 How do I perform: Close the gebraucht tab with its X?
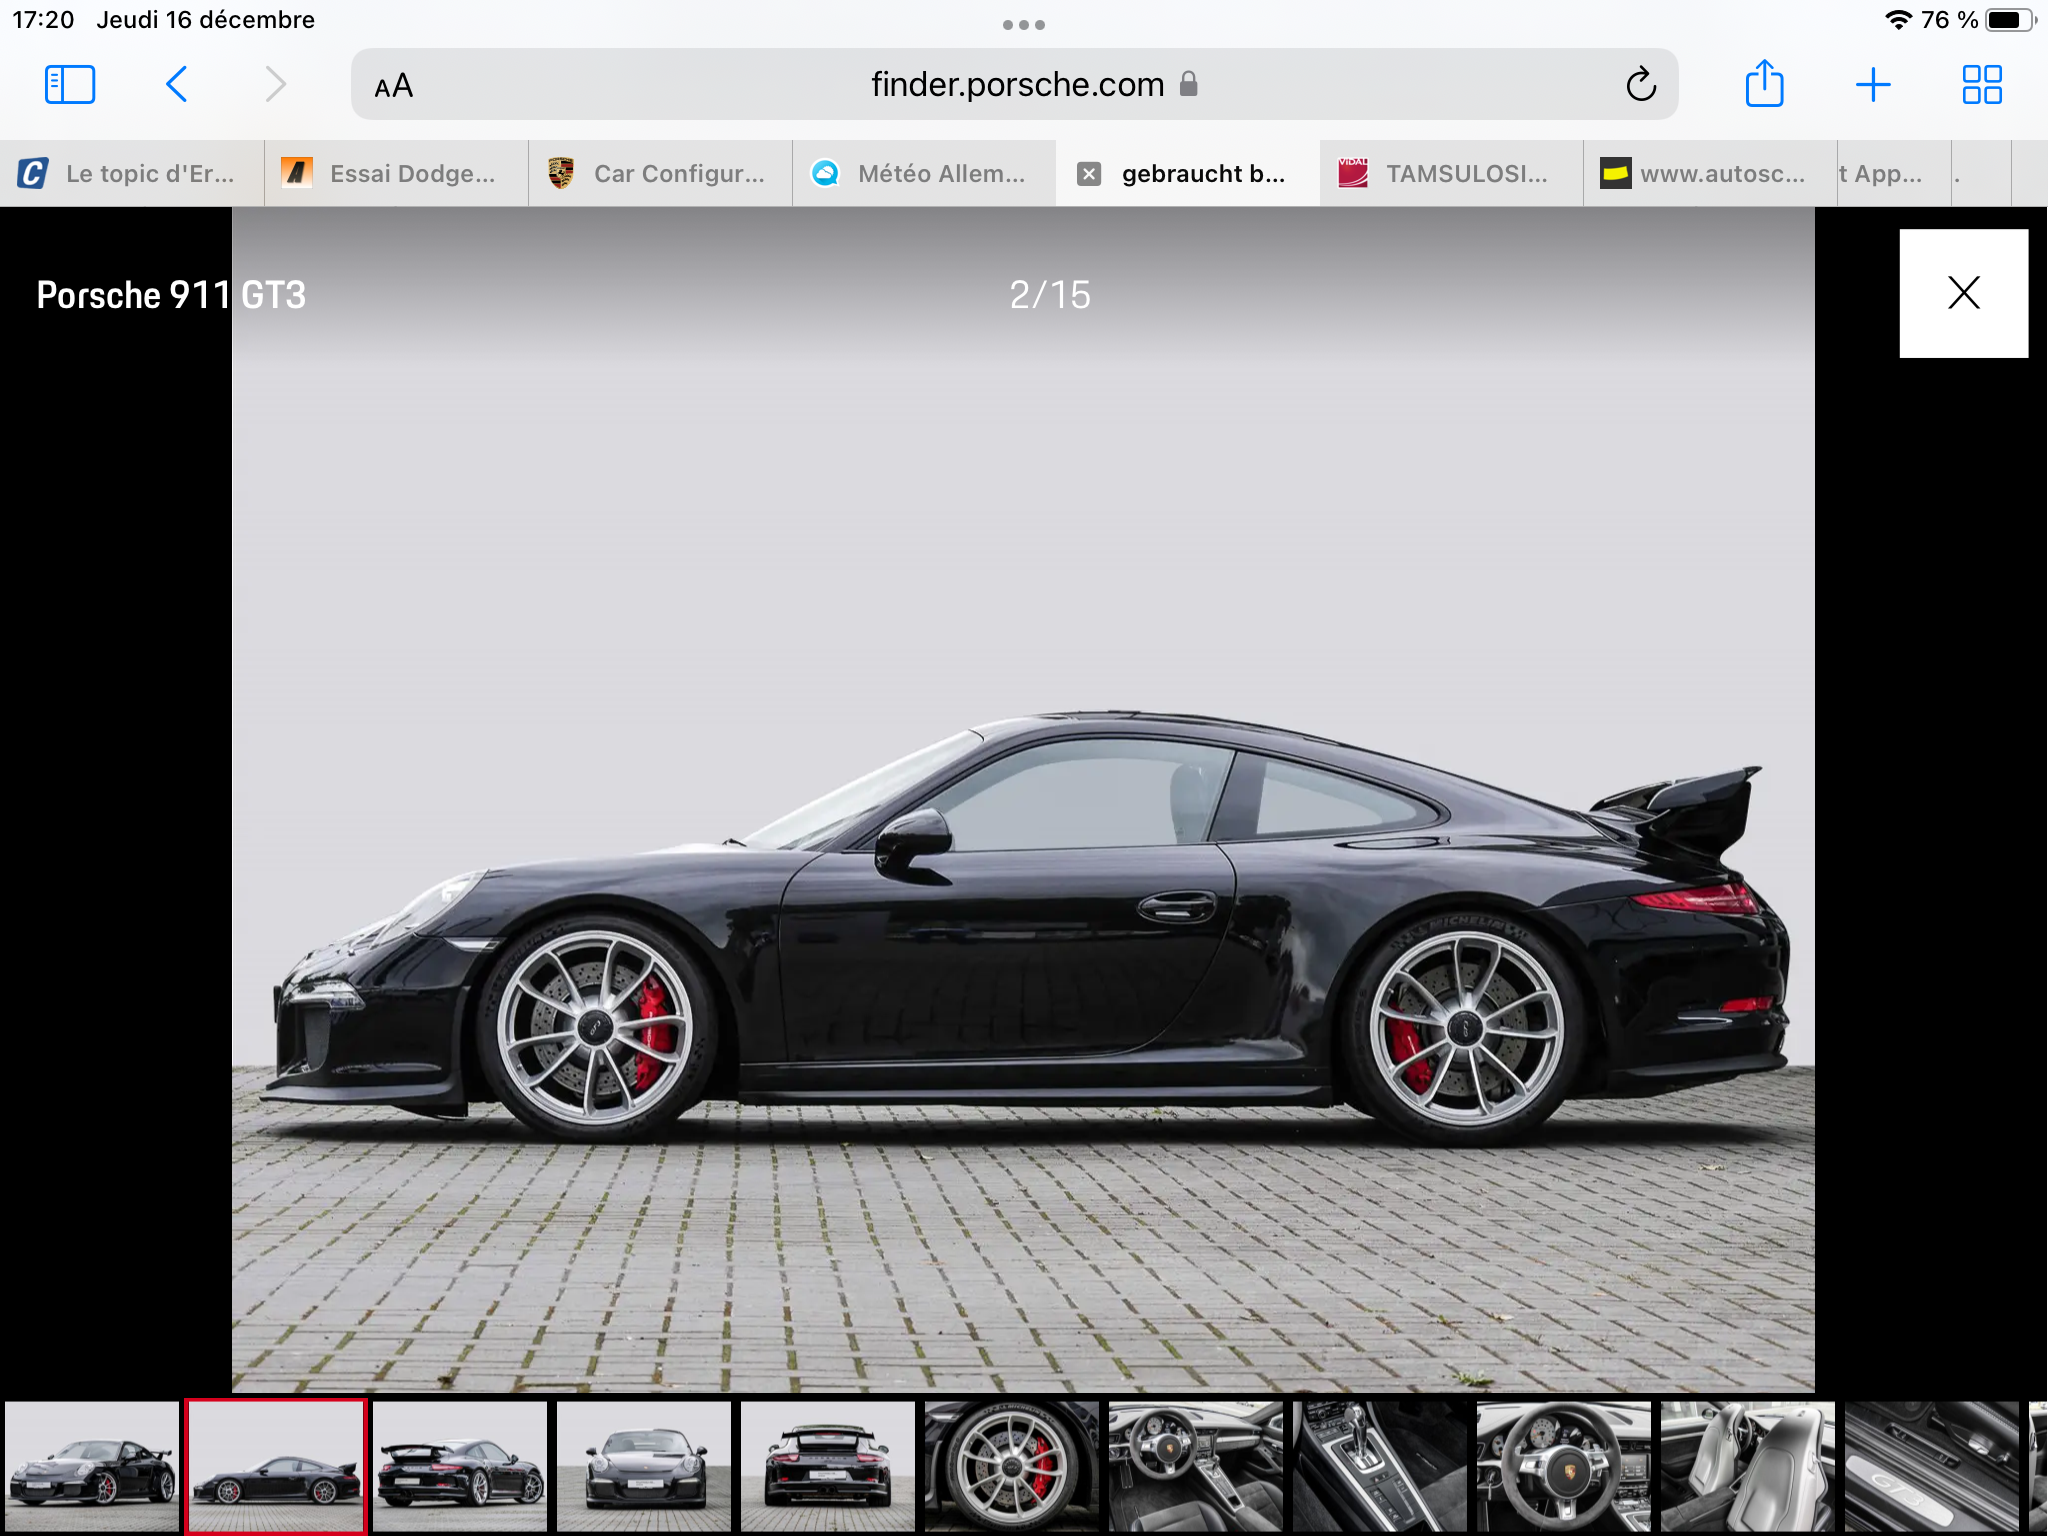point(1089,174)
